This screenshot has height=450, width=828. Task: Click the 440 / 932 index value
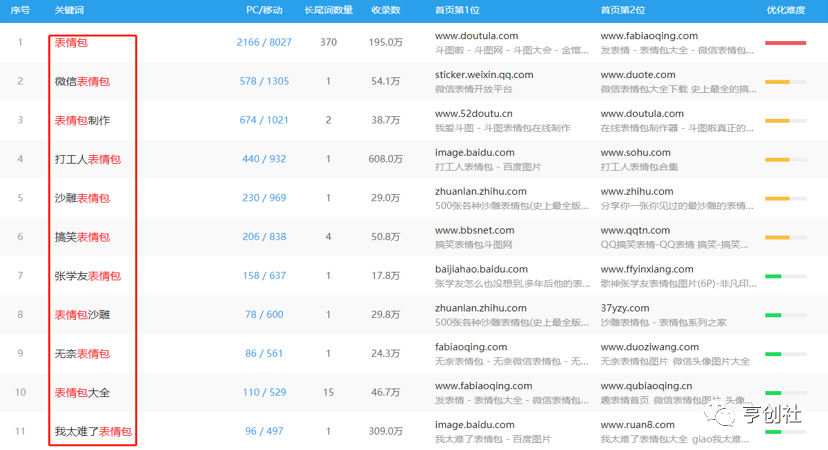pyautogui.click(x=264, y=159)
